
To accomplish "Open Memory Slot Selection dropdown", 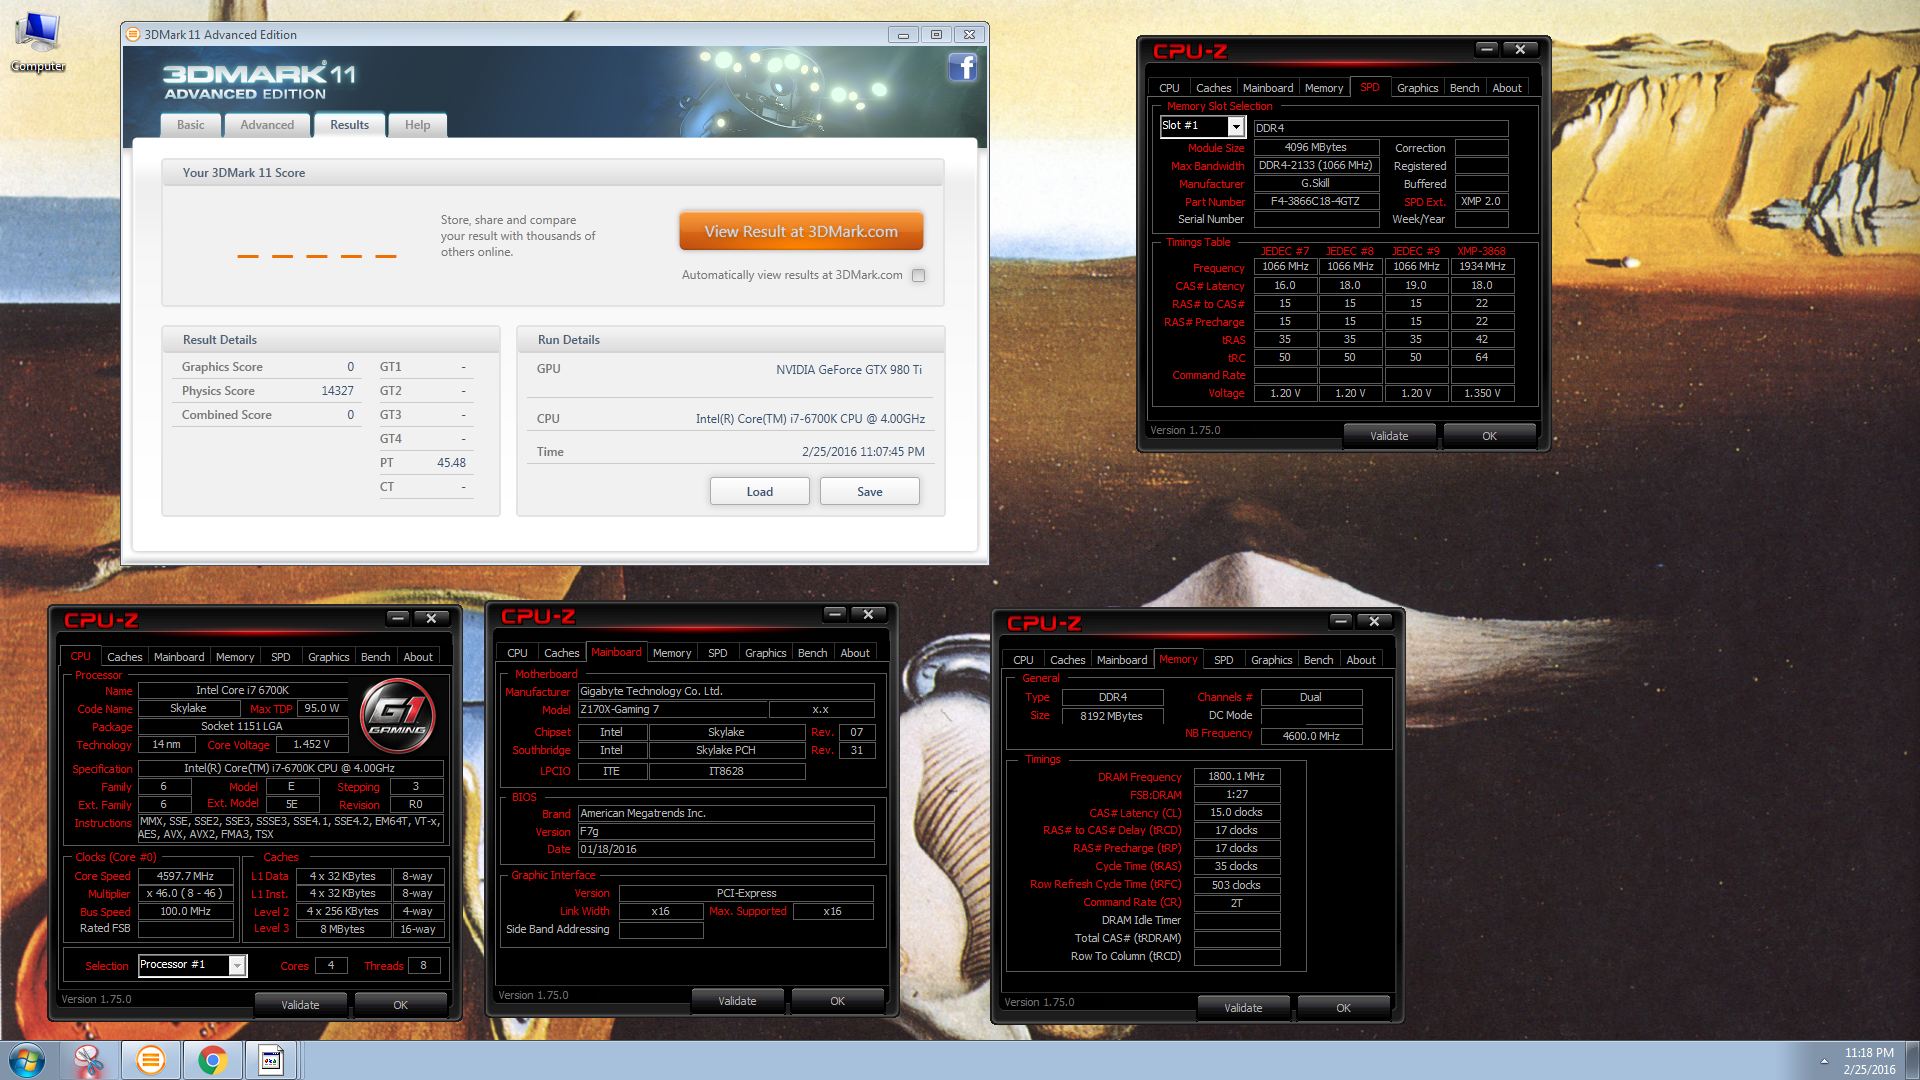I will coord(1236,126).
